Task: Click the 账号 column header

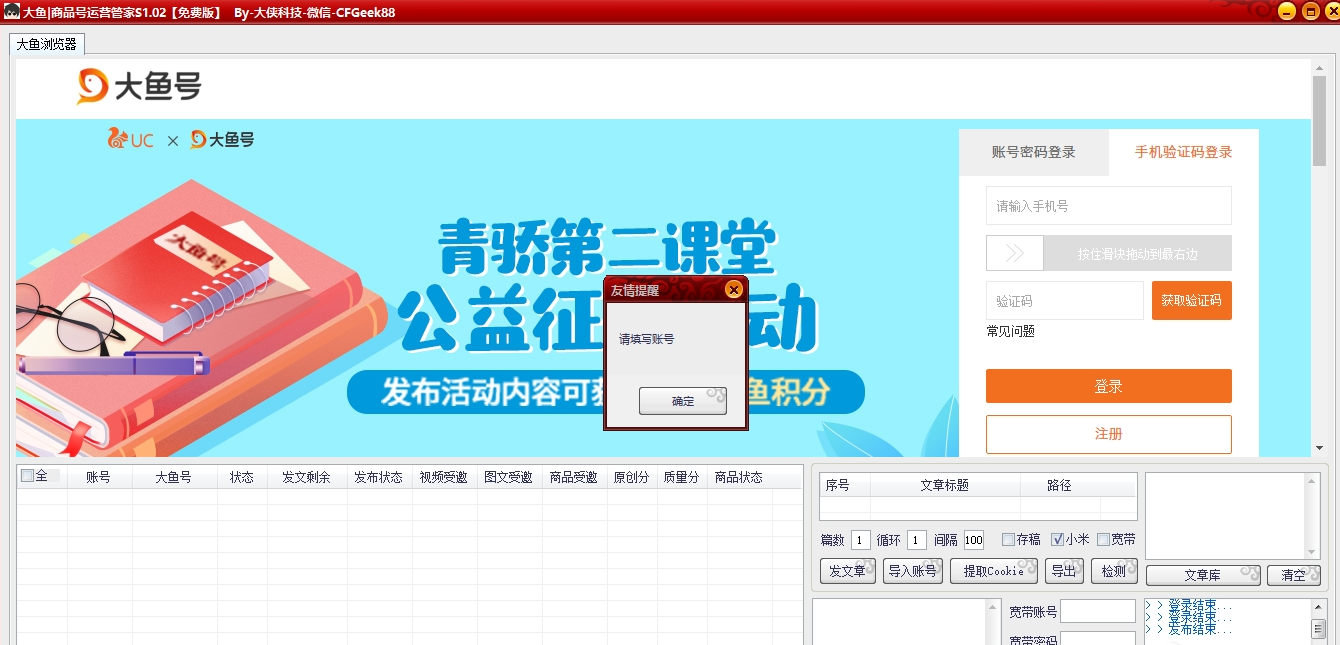Action: [x=99, y=478]
